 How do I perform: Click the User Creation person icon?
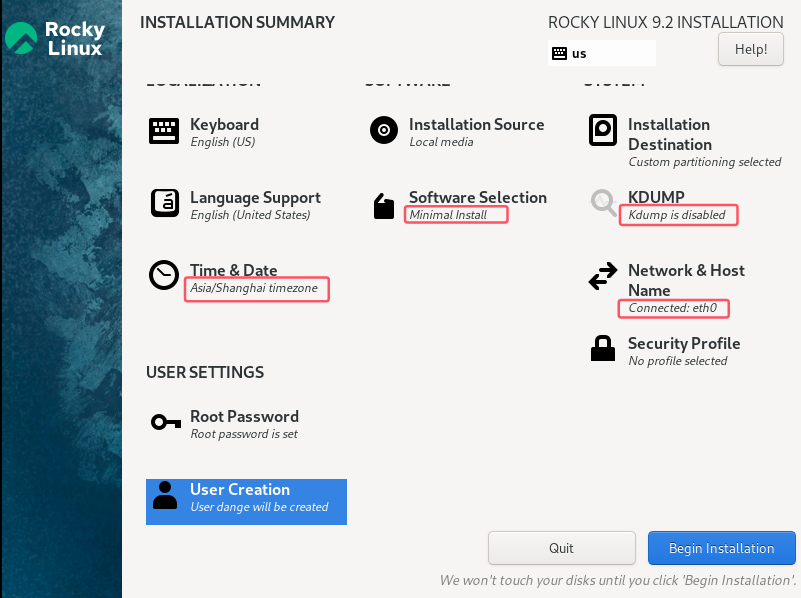click(164, 495)
